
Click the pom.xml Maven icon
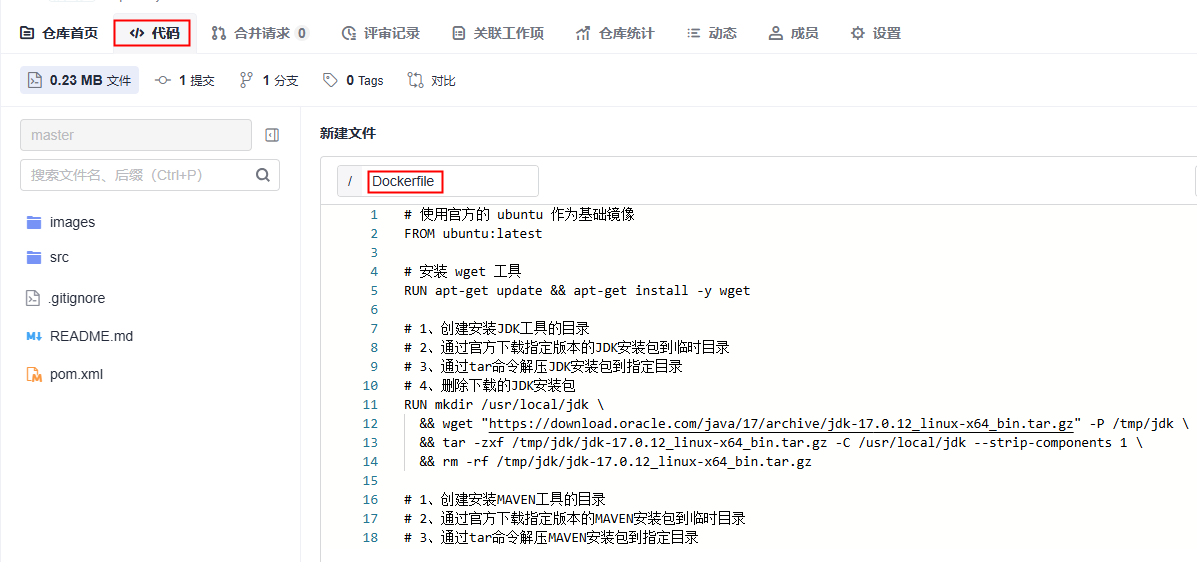click(x=34, y=374)
